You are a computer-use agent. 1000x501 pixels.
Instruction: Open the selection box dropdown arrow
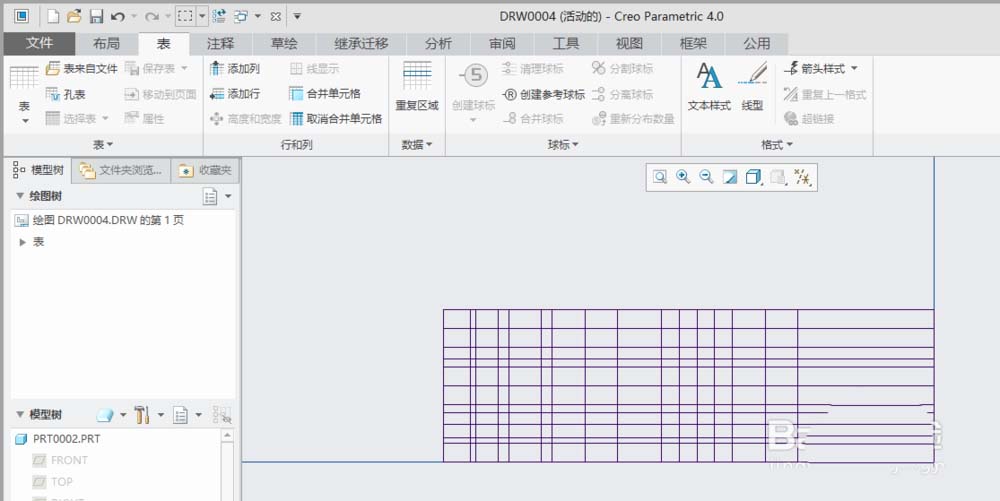point(202,16)
